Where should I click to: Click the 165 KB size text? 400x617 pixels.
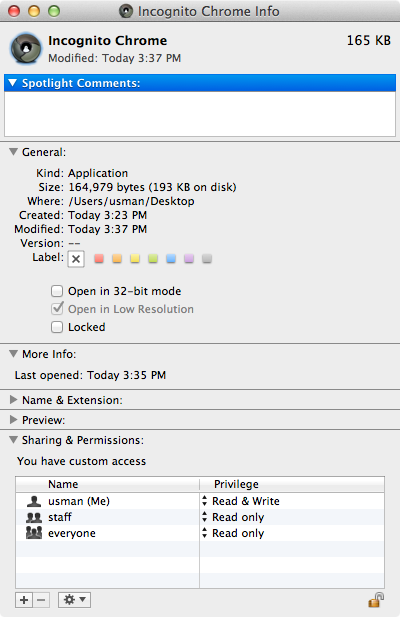tap(369, 41)
